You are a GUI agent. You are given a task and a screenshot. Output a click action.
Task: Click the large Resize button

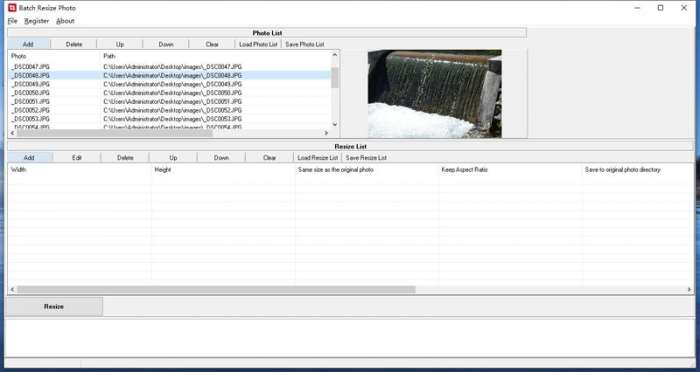[54, 306]
